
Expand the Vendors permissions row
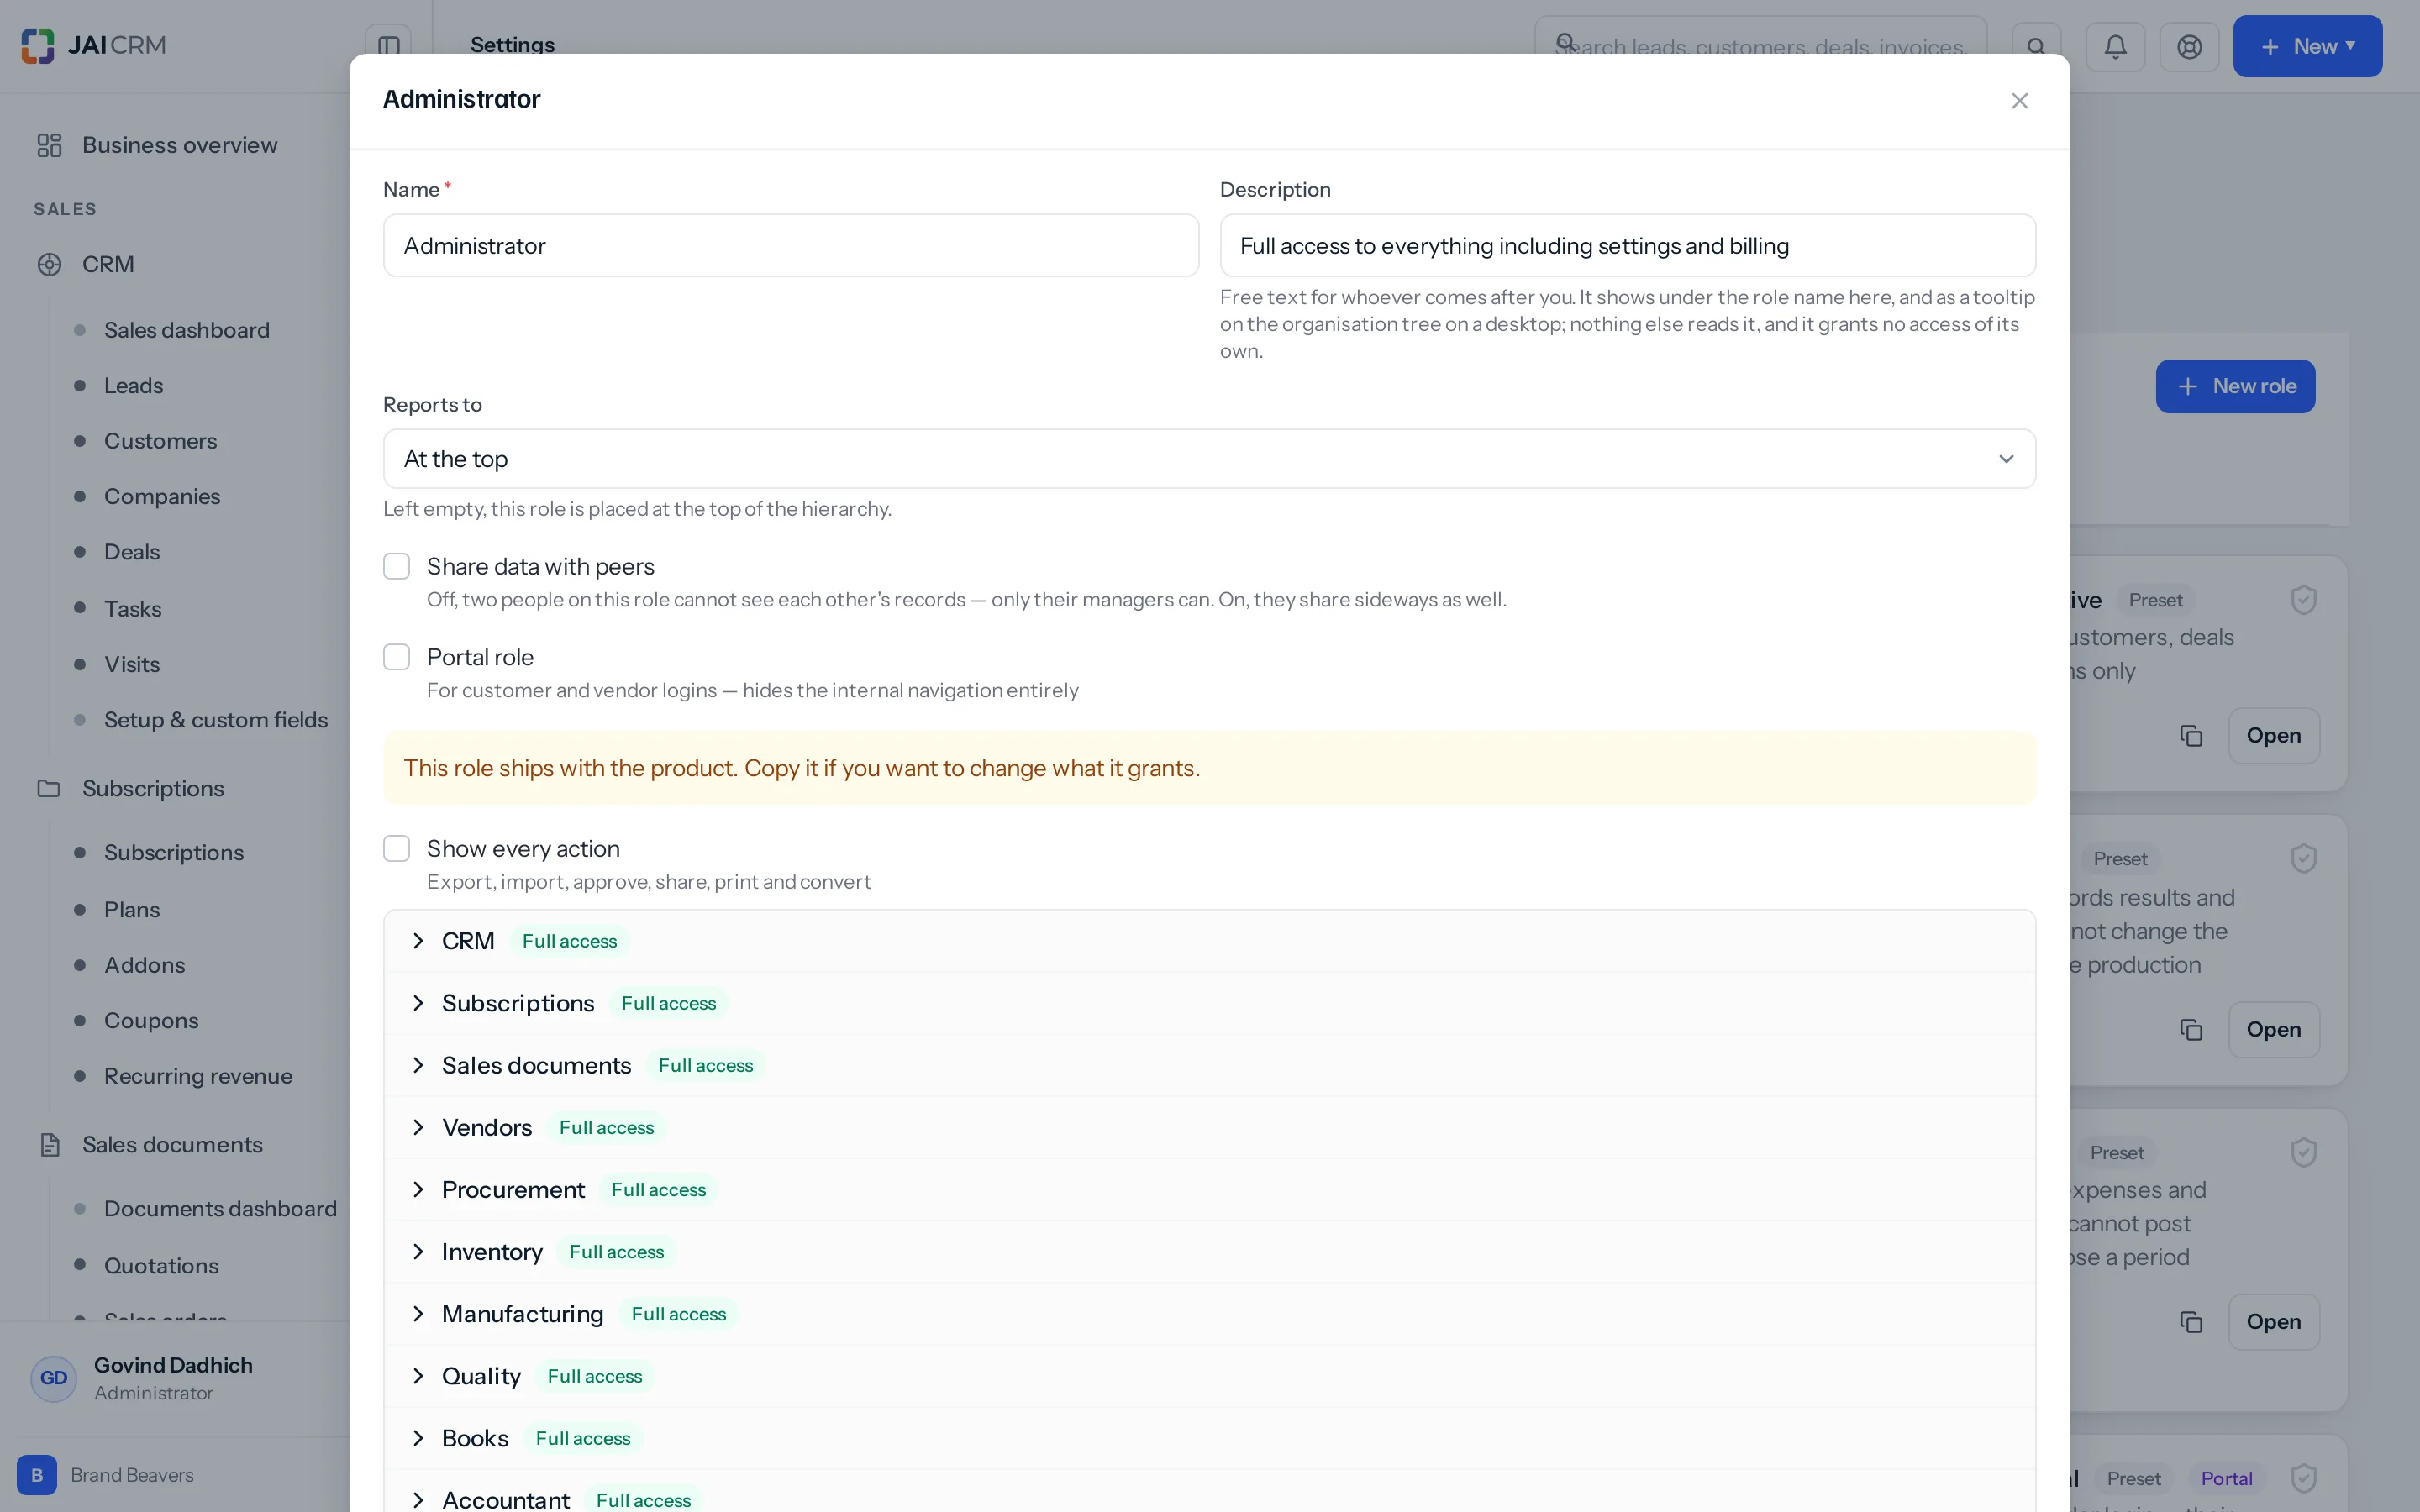[1209, 1127]
